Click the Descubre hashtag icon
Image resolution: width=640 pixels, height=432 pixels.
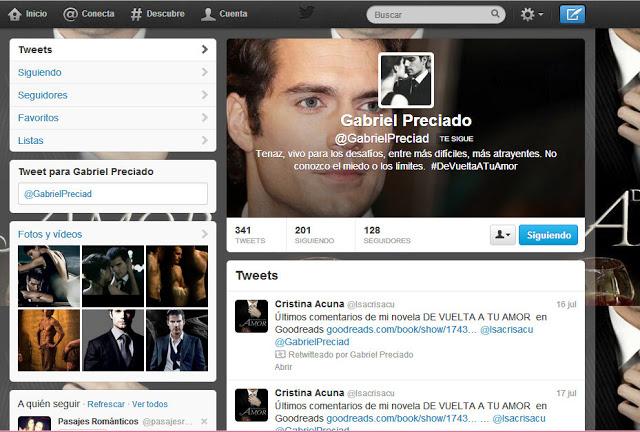(137, 14)
